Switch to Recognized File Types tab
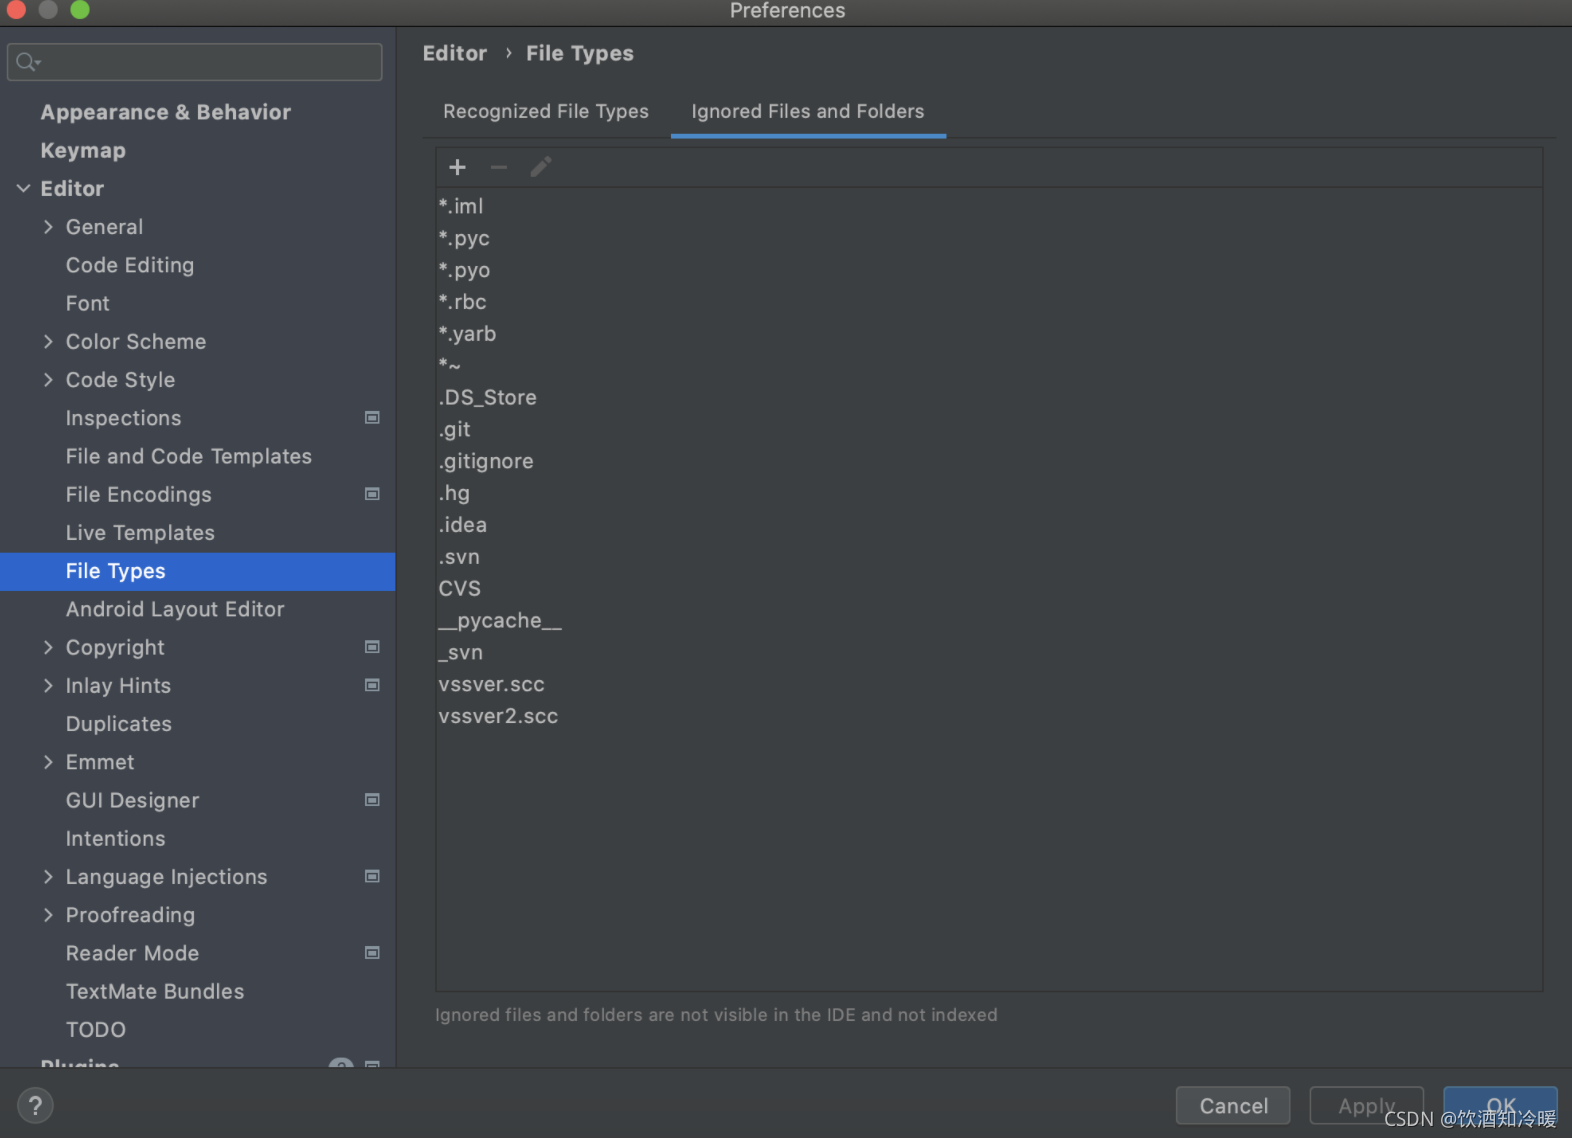 tap(546, 111)
